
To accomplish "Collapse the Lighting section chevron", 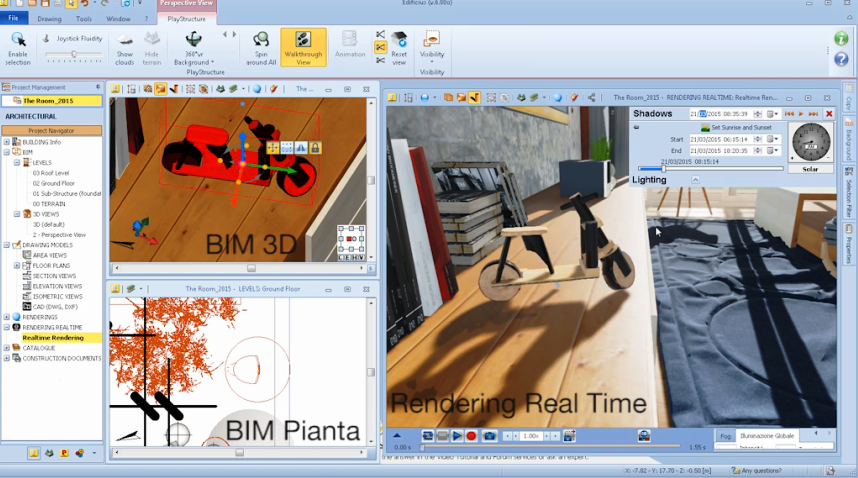I will pyautogui.click(x=695, y=179).
